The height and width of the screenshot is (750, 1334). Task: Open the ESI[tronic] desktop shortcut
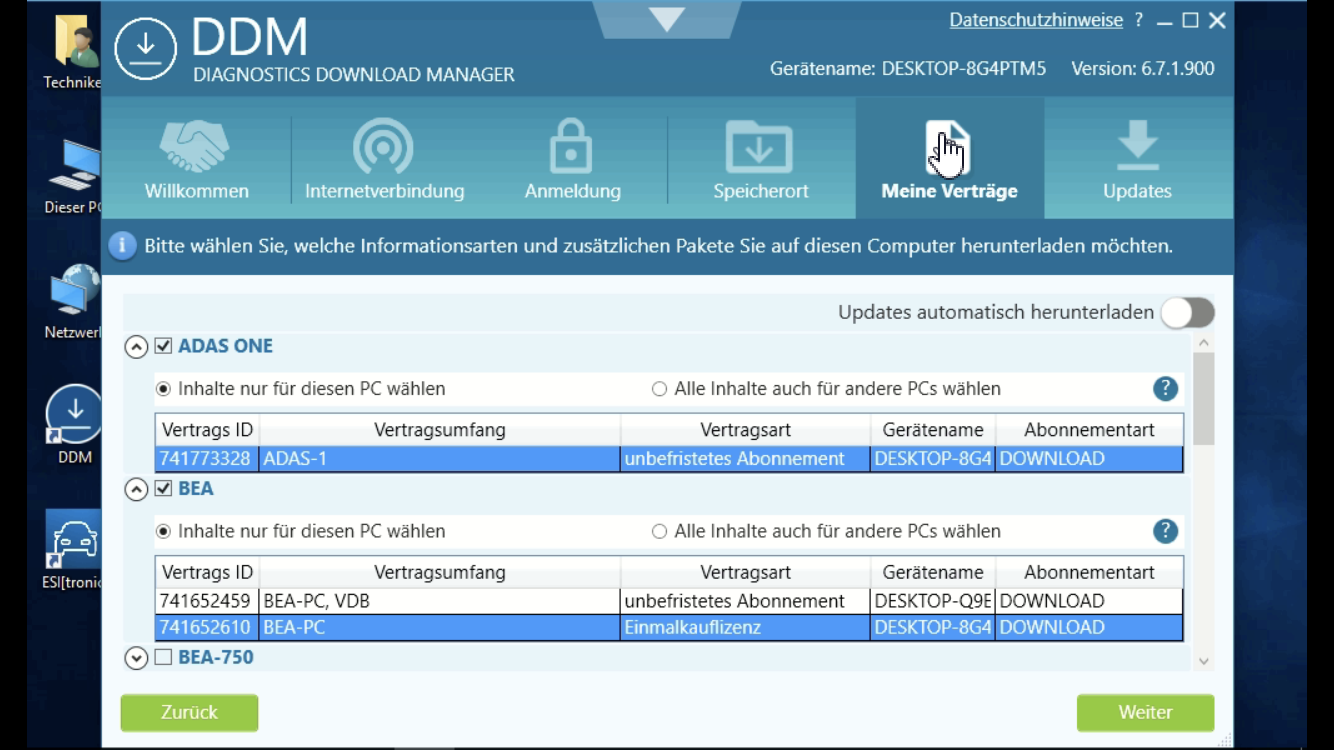coord(74,550)
